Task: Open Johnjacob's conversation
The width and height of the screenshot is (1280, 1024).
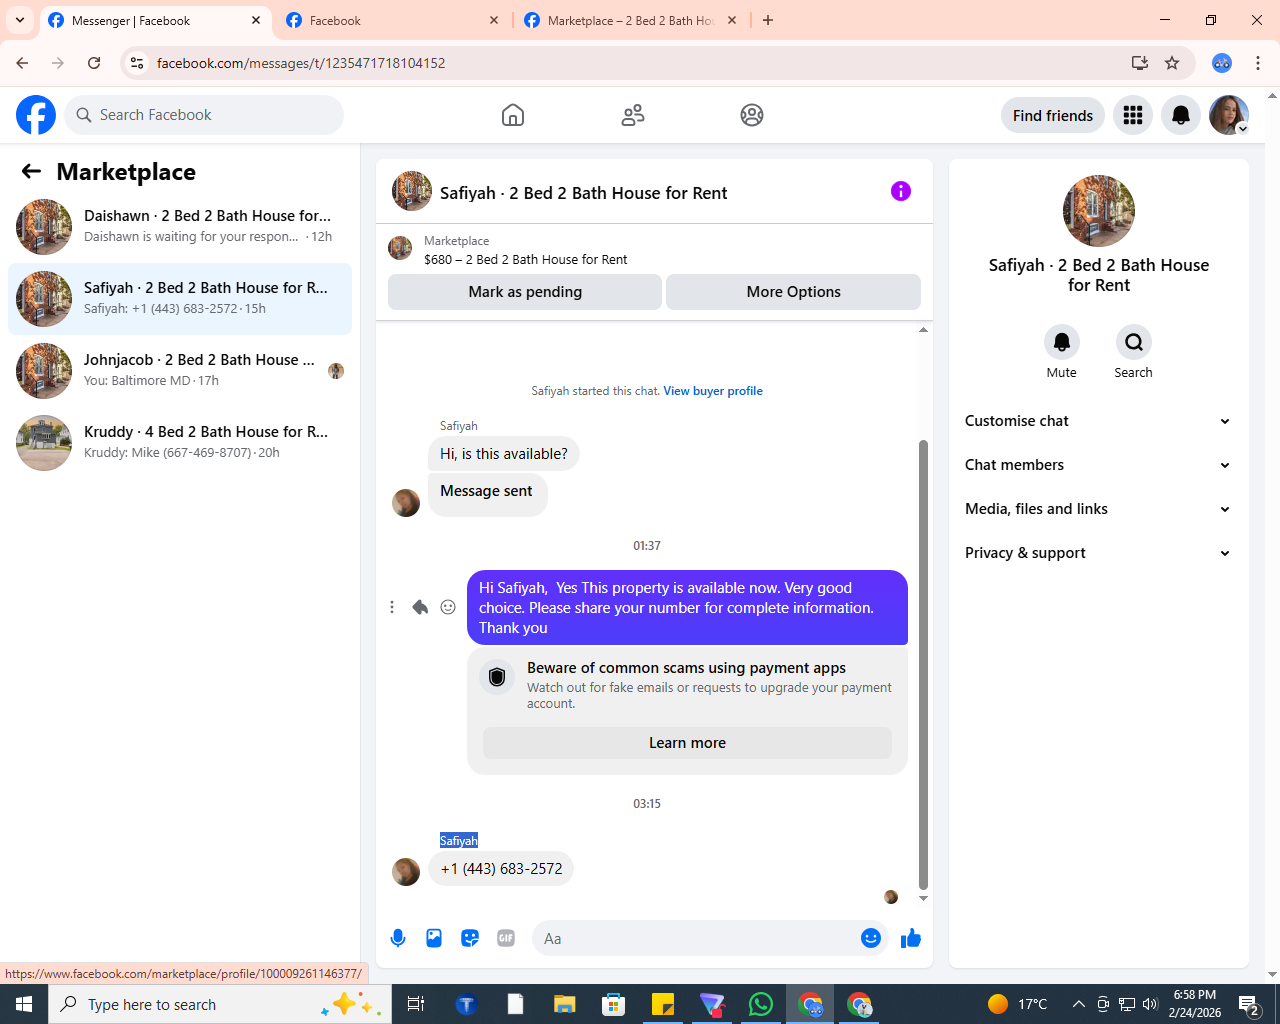Action: coord(180,371)
